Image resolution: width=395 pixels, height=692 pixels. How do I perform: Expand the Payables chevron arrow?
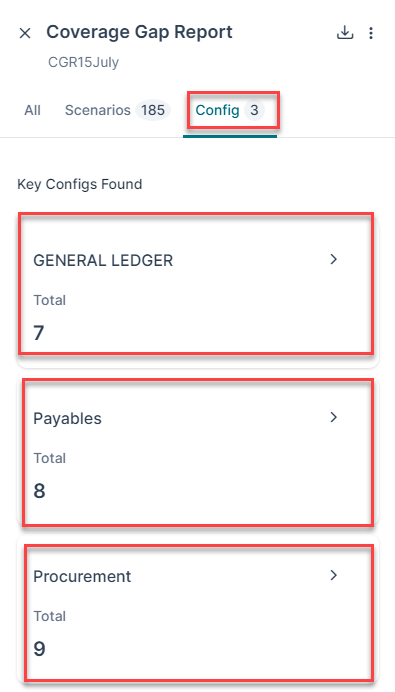click(x=334, y=417)
